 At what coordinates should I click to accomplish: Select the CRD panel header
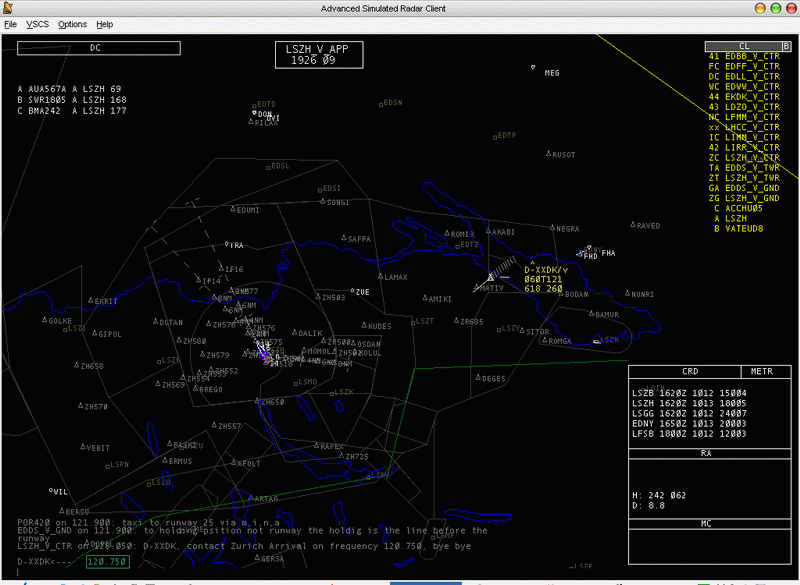(x=690, y=371)
